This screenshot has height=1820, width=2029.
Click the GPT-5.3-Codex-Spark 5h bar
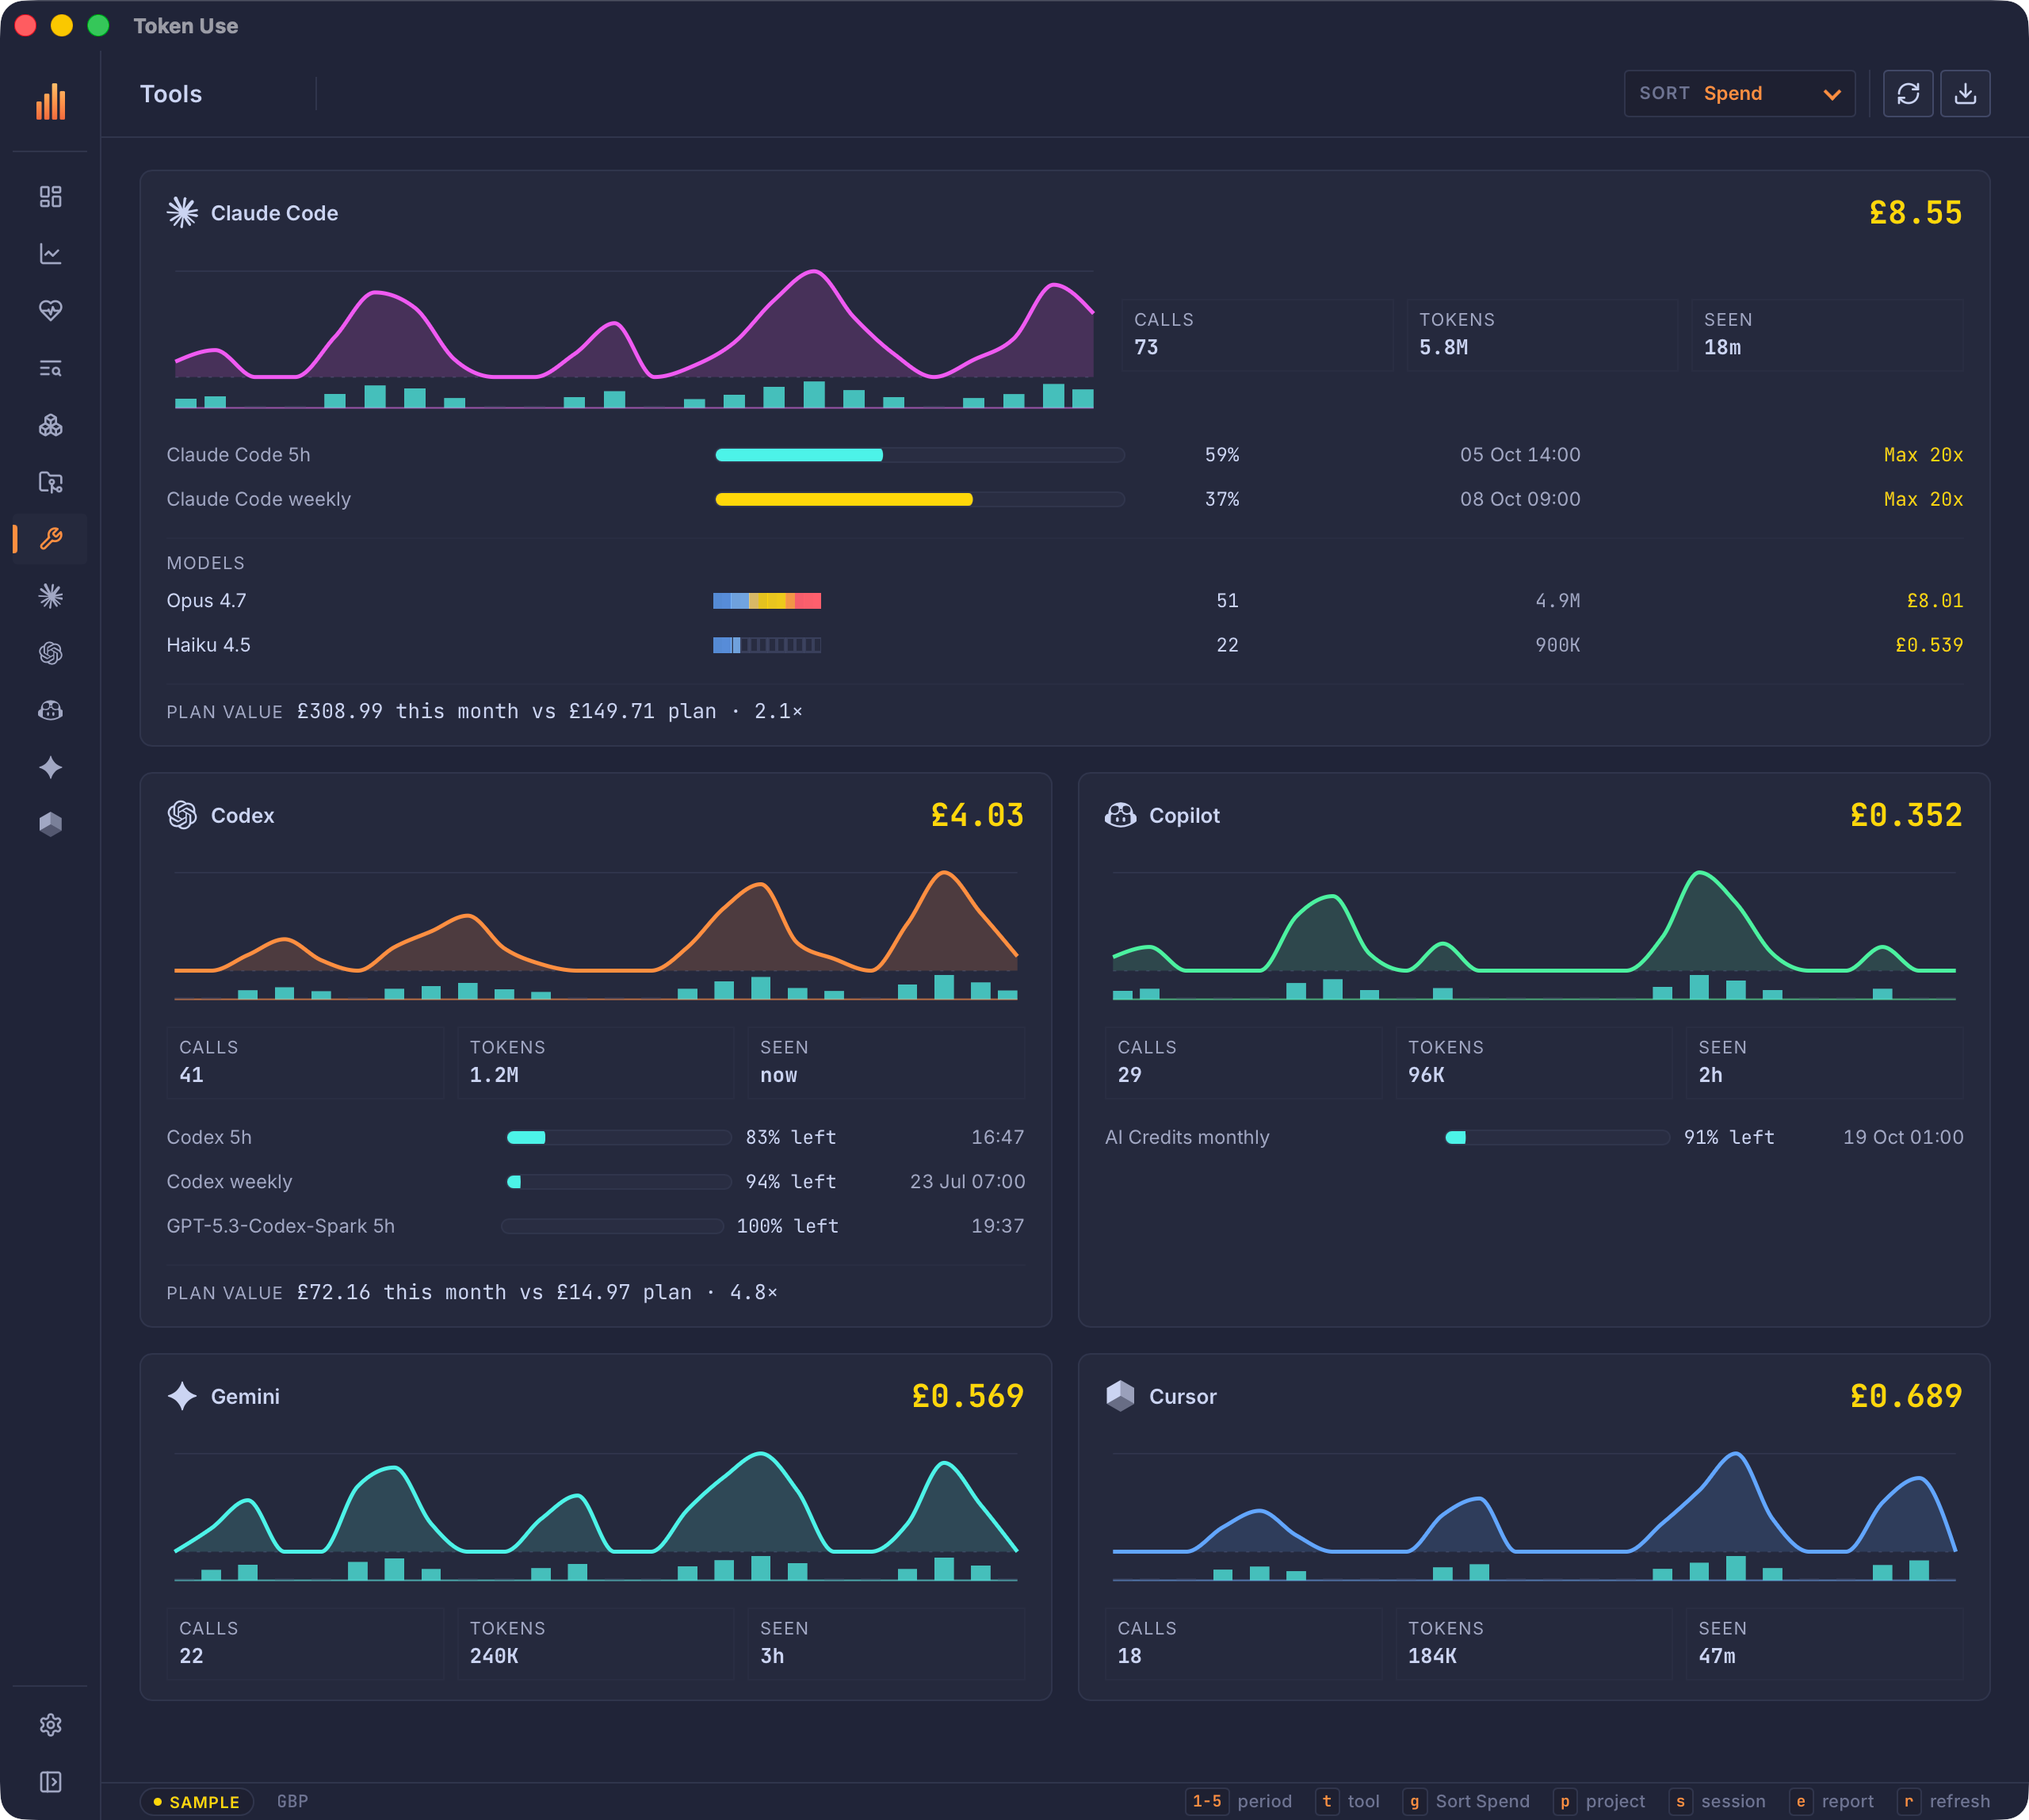pos(612,1226)
